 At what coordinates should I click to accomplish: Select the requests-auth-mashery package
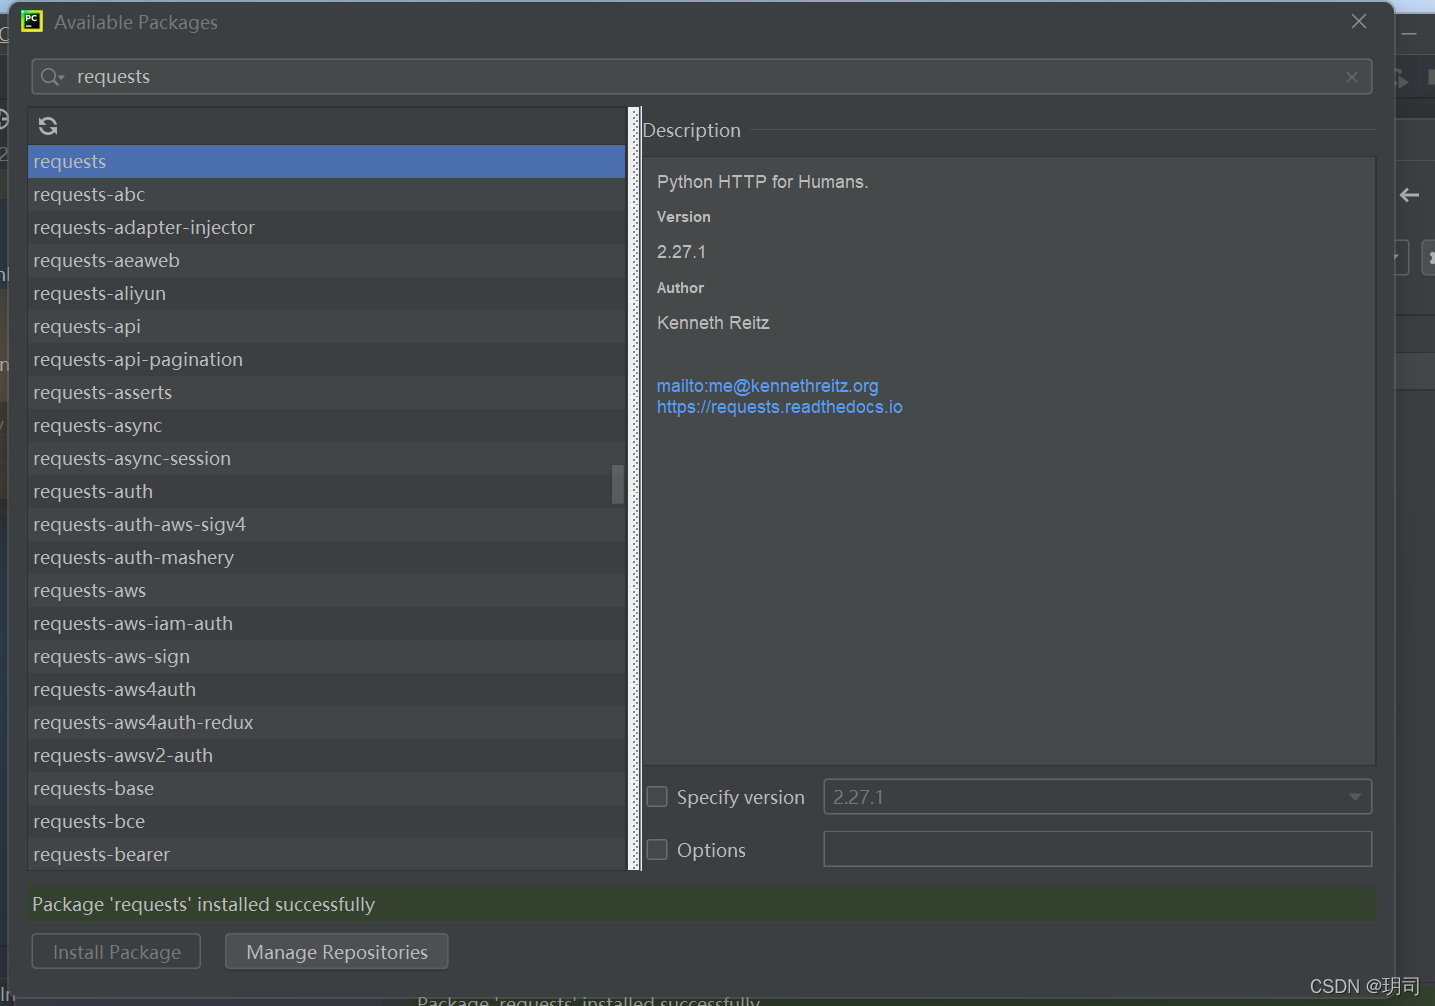[x=326, y=558]
